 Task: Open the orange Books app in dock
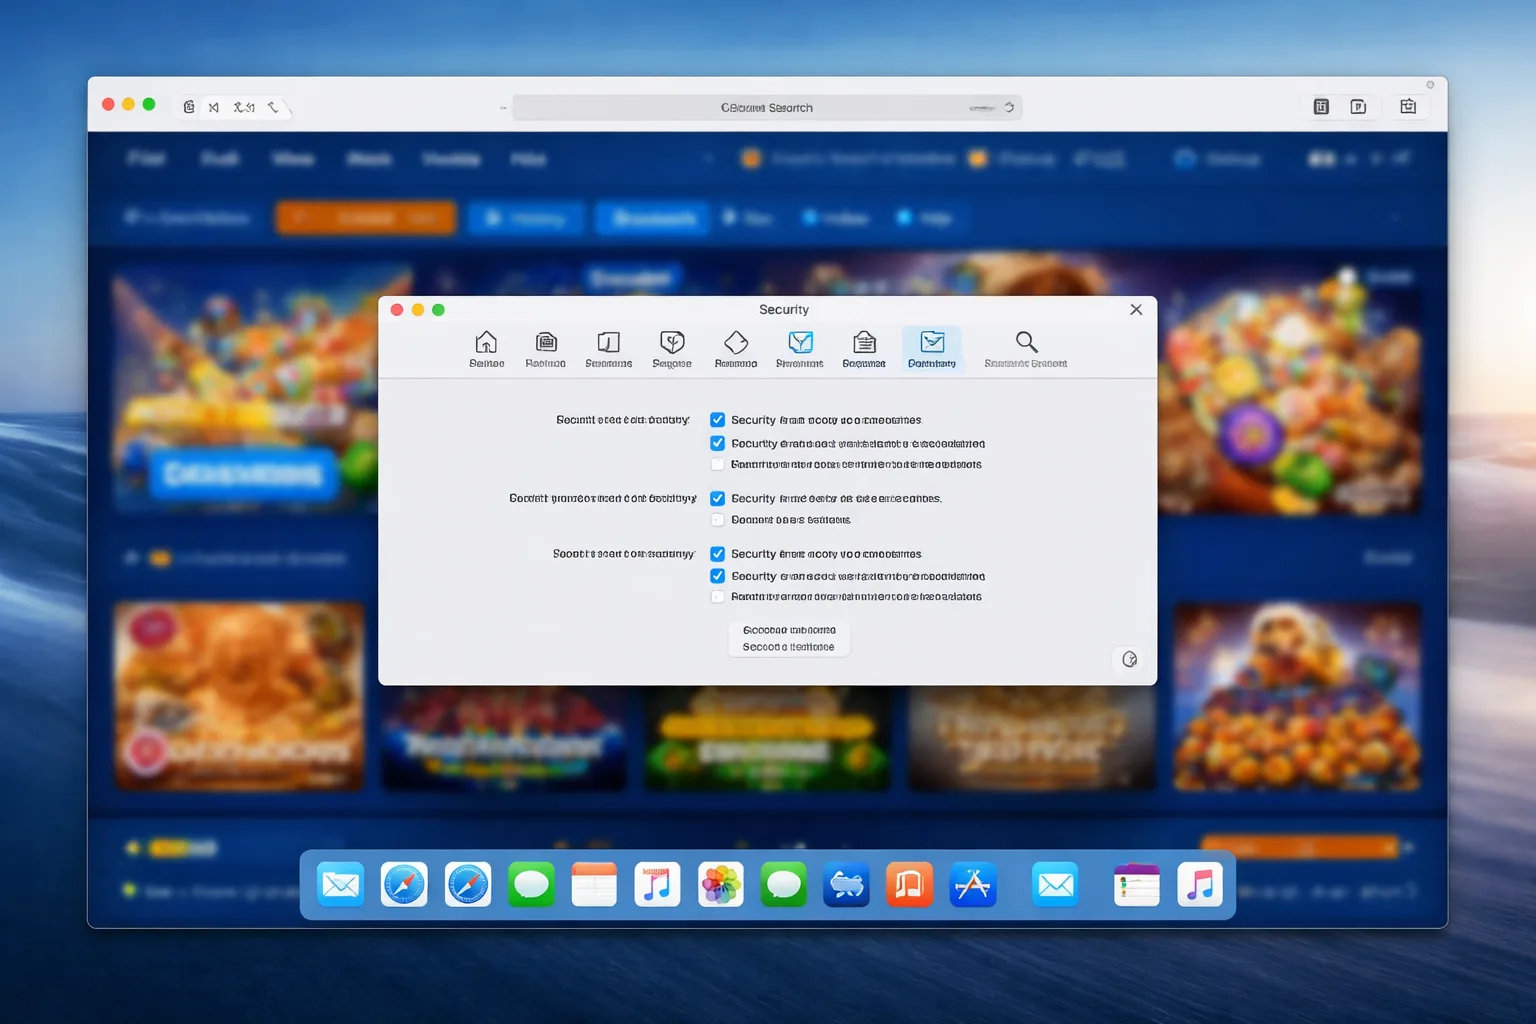(910, 884)
